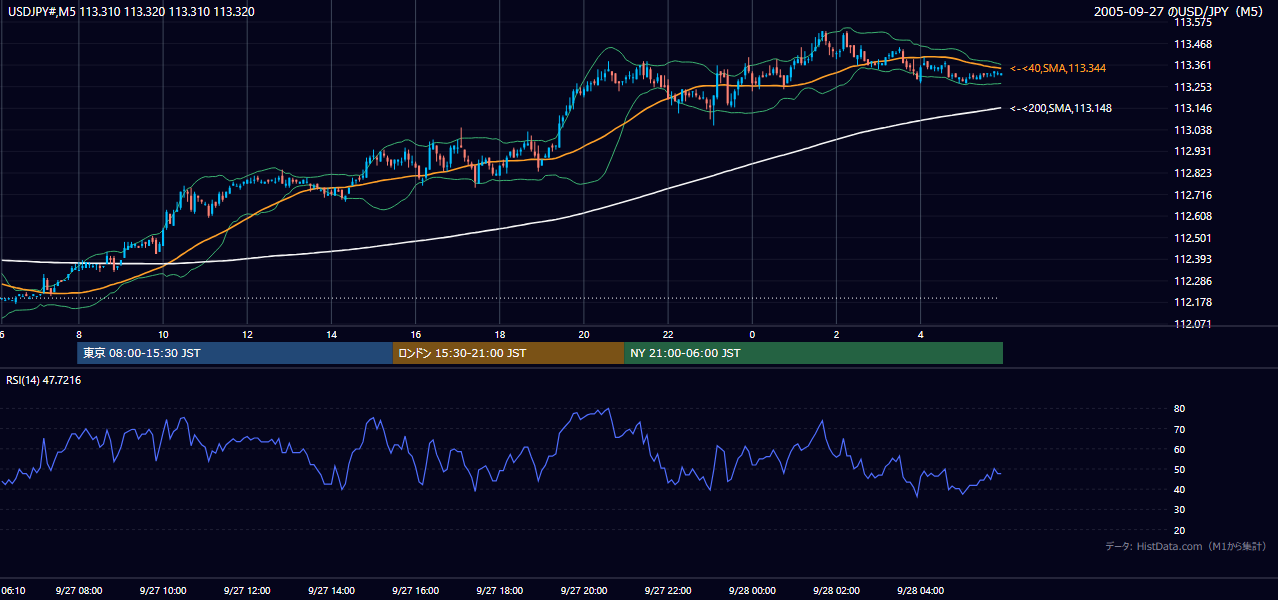Click the white 200 SMA label 113.148
The height and width of the screenshot is (600, 1278).
pyautogui.click(x=1059, y=108)
